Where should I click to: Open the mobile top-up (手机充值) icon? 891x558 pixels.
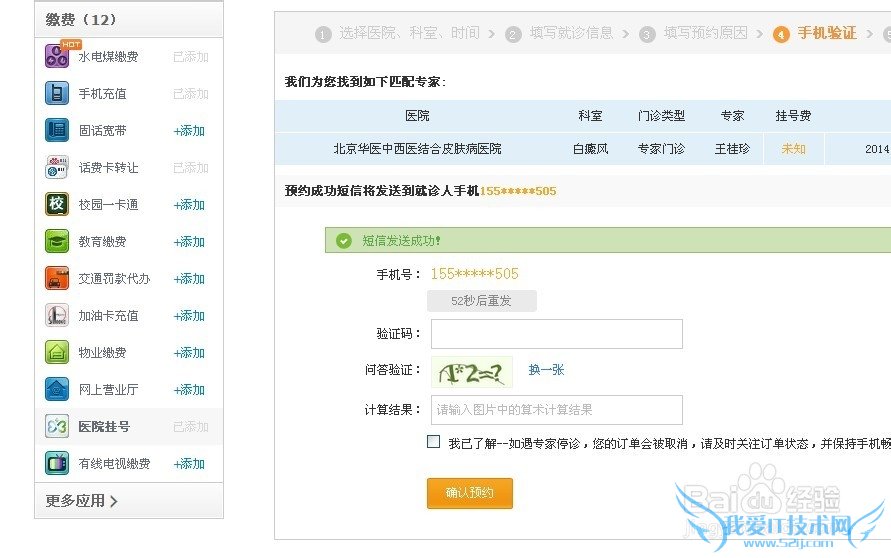click(57, 94)
